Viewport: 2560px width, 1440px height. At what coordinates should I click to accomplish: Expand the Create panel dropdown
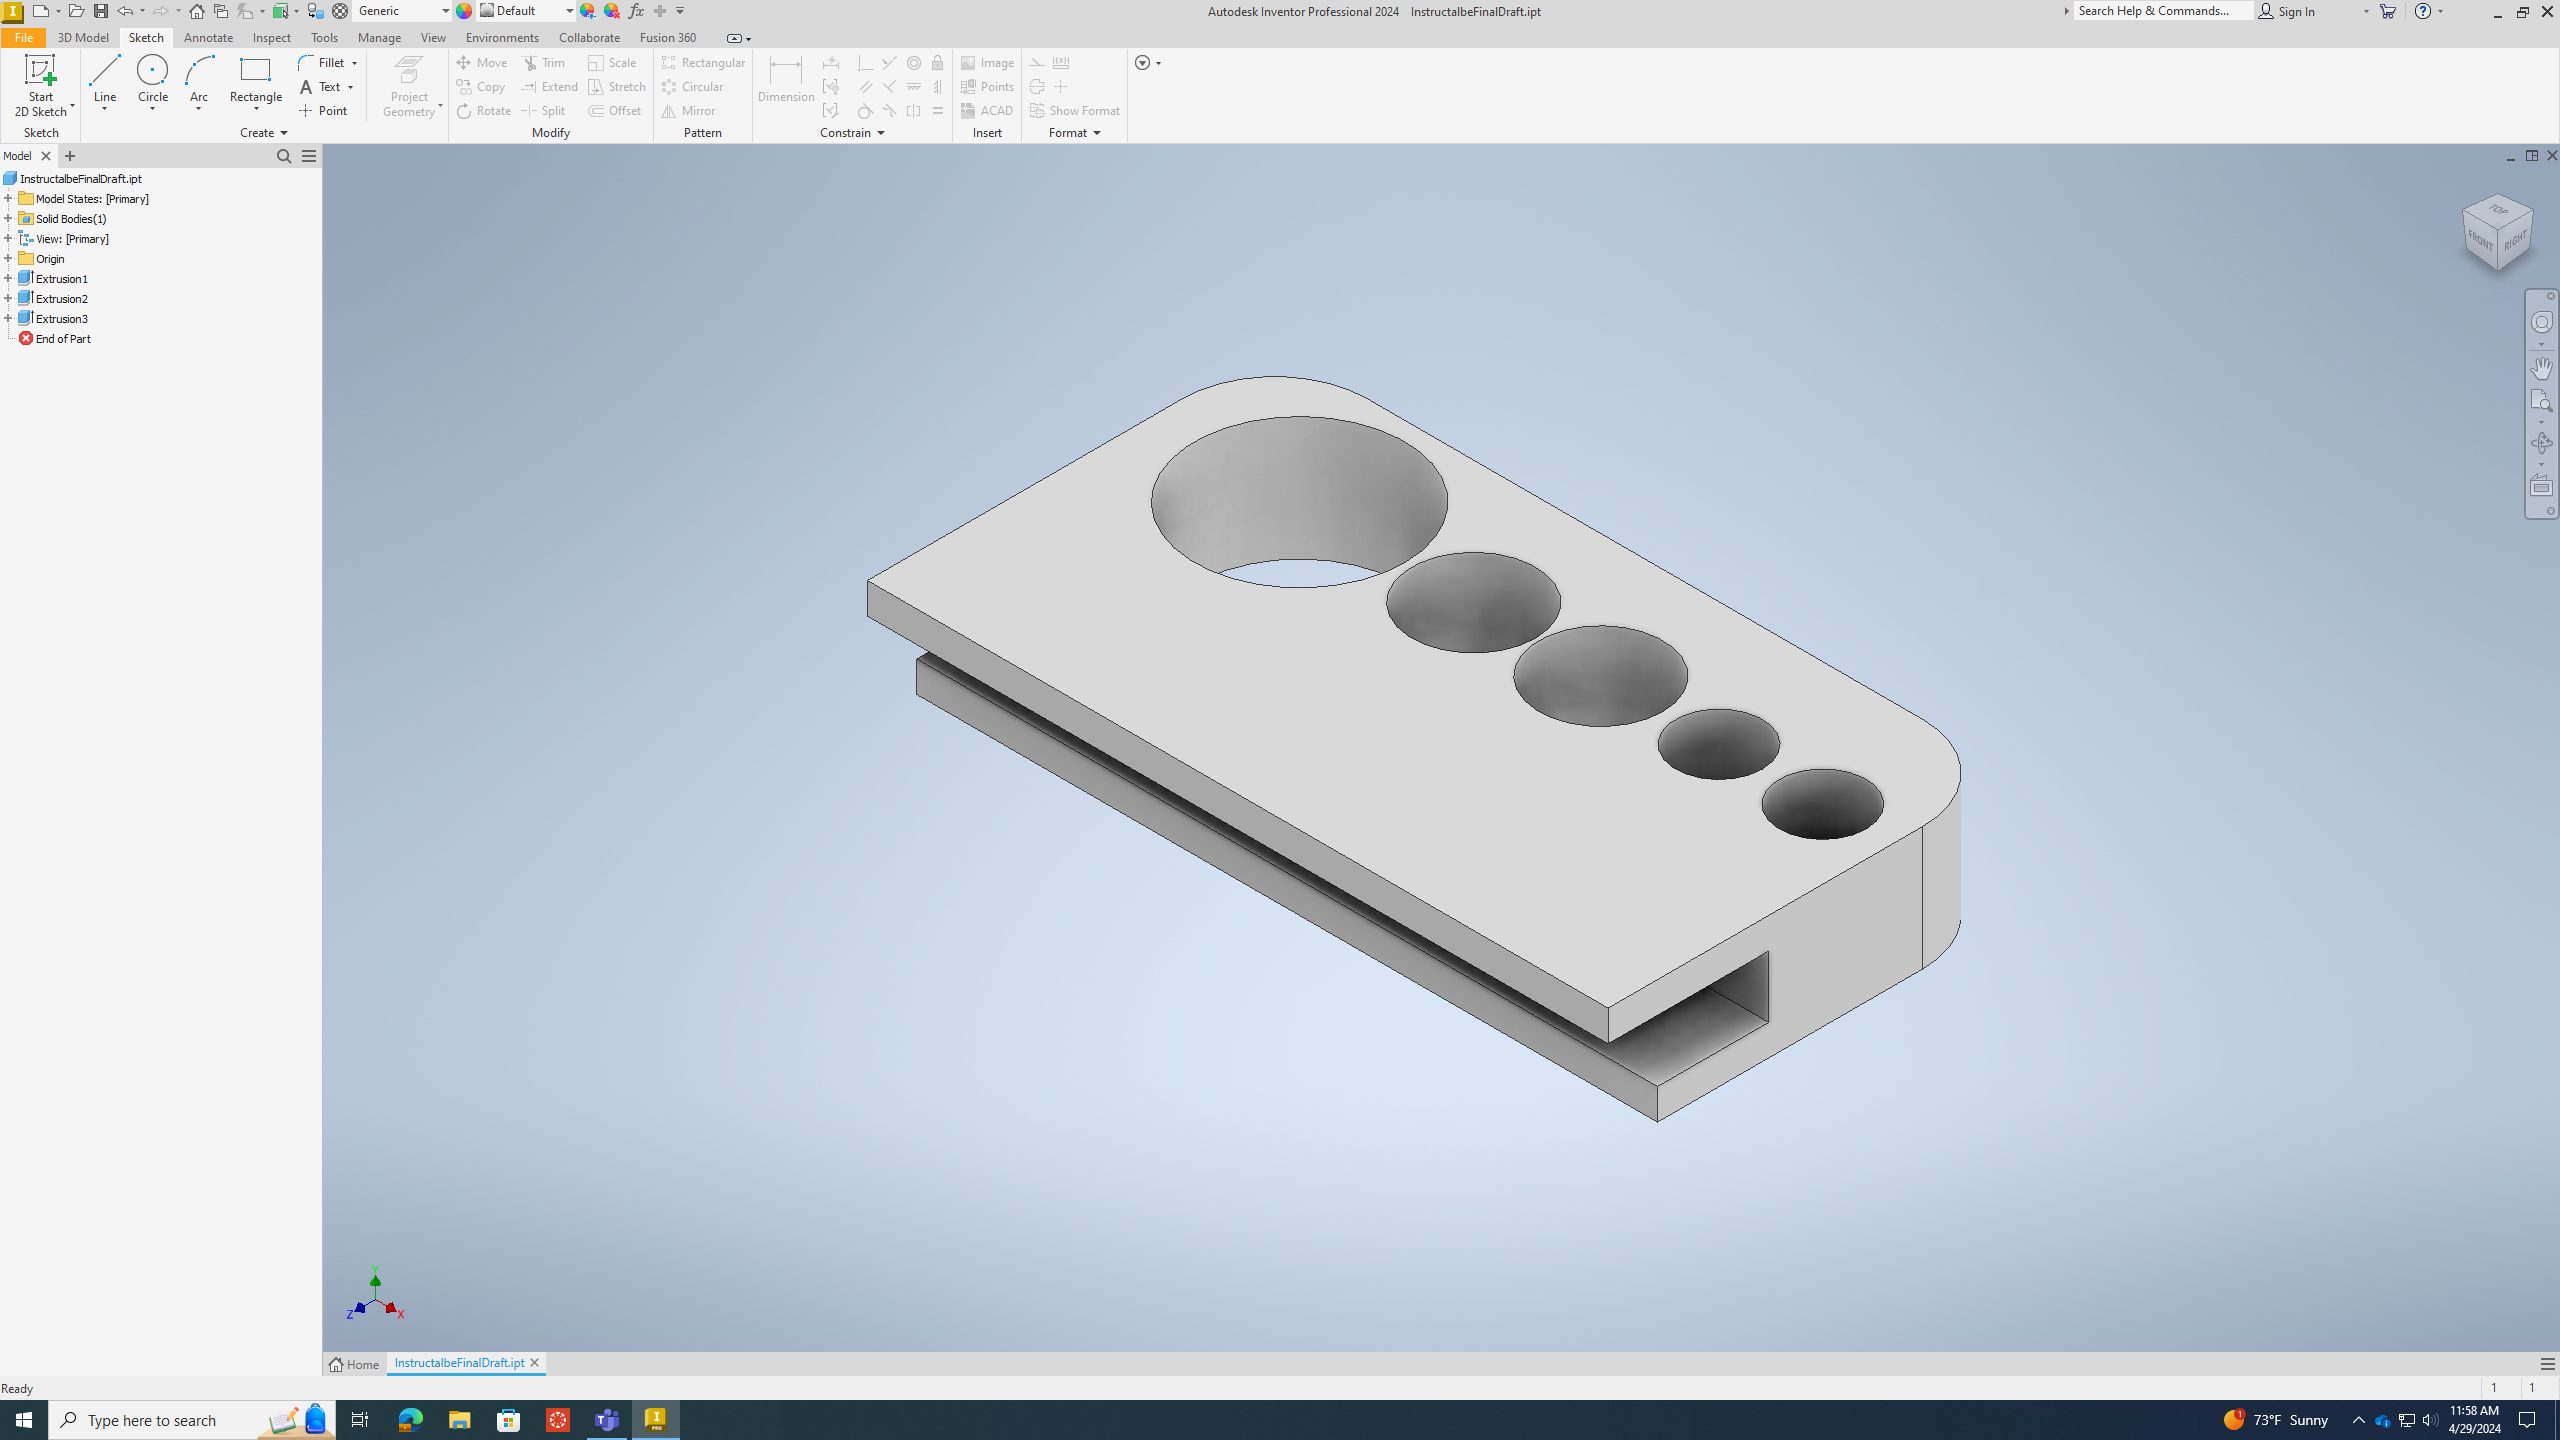[x=264, y=133]
